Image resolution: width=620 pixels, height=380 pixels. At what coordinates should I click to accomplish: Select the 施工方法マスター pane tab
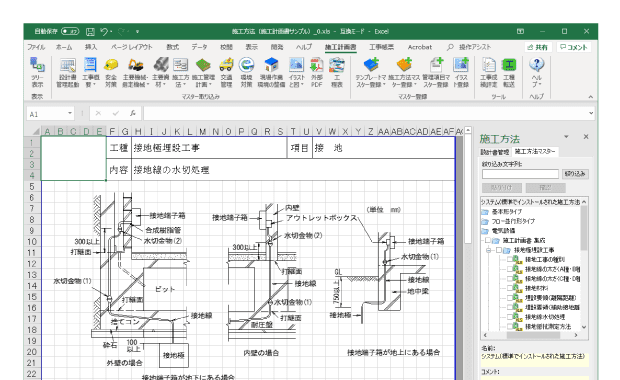pyautogui.click(x=535, y=152)
